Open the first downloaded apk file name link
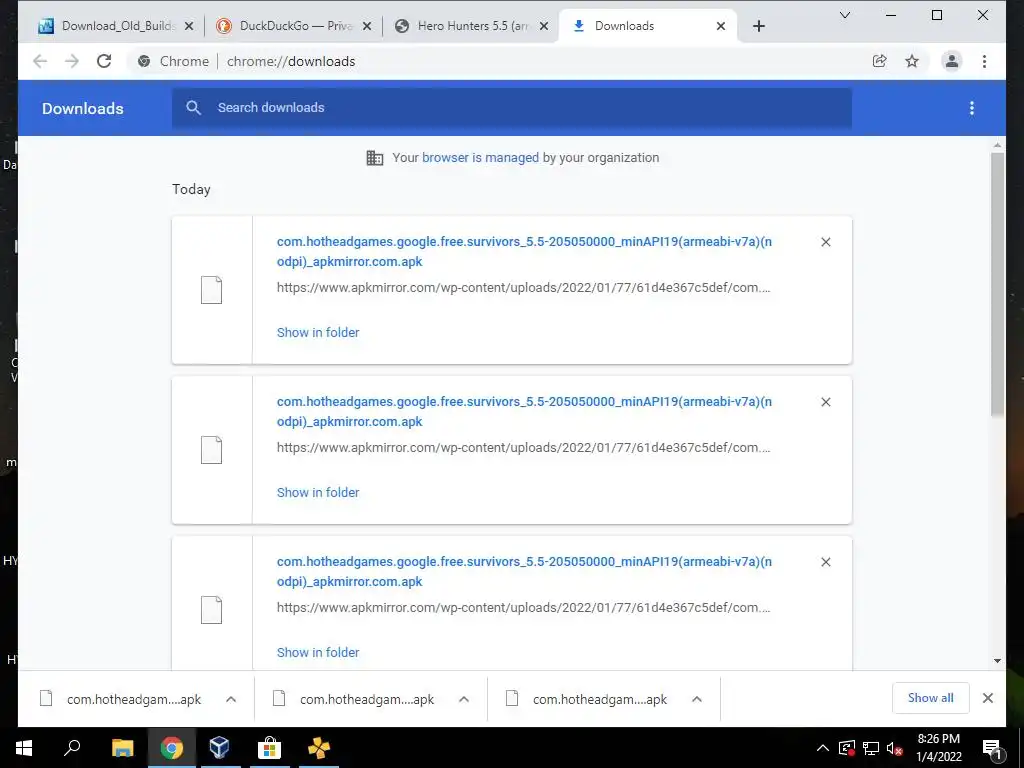The image size is (1024, 768). [x=524, y=251]
